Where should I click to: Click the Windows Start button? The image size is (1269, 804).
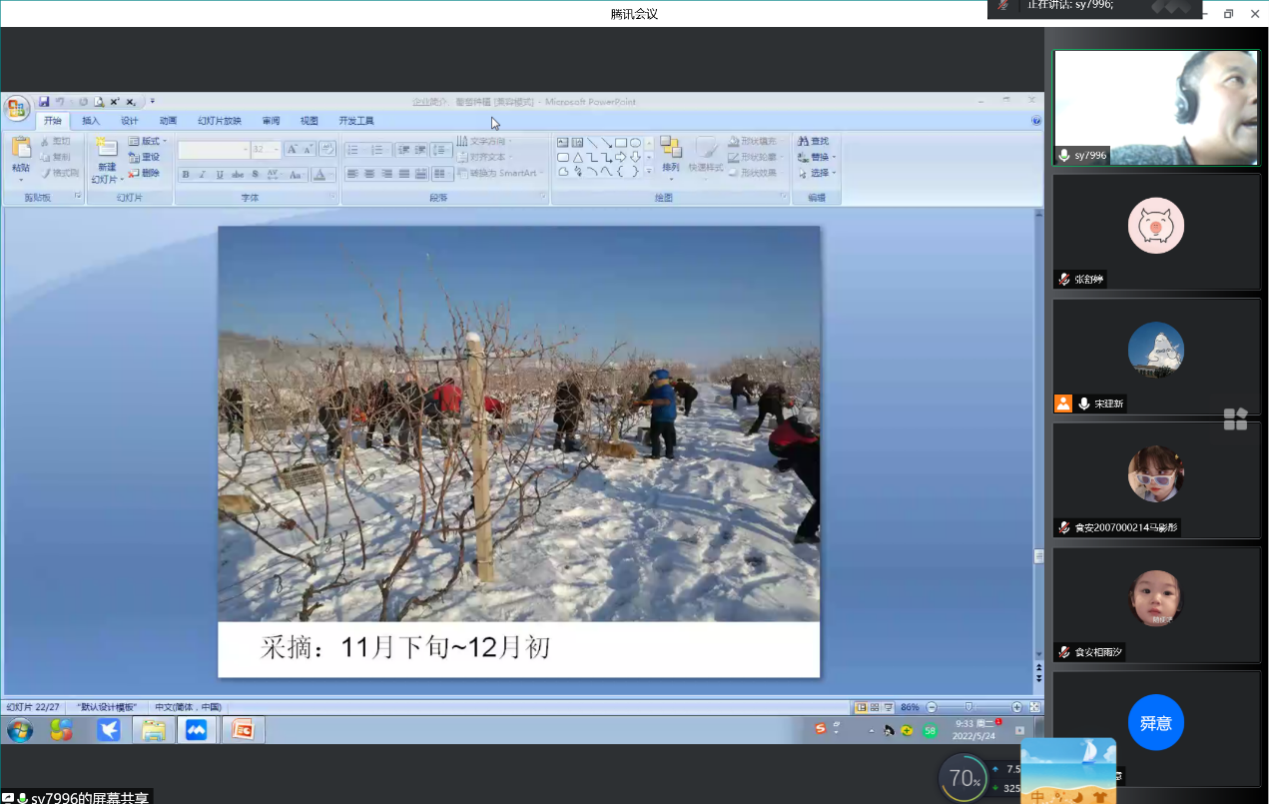[x=19, y=730]
